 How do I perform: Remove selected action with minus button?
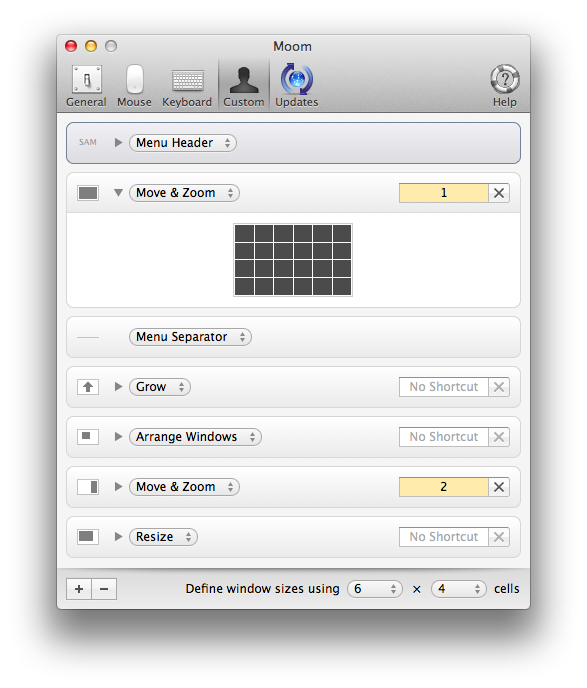click(x=104, y=589)
